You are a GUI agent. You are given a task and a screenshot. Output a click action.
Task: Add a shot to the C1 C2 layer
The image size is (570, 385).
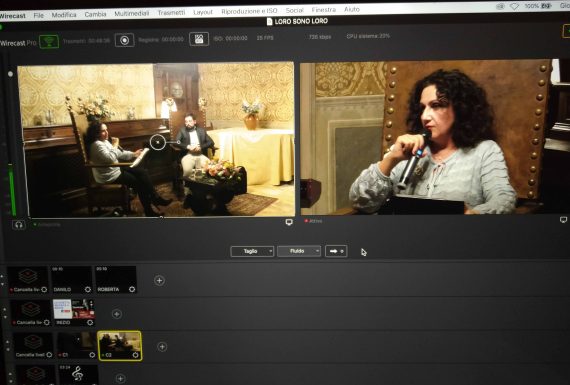(162, 347)
